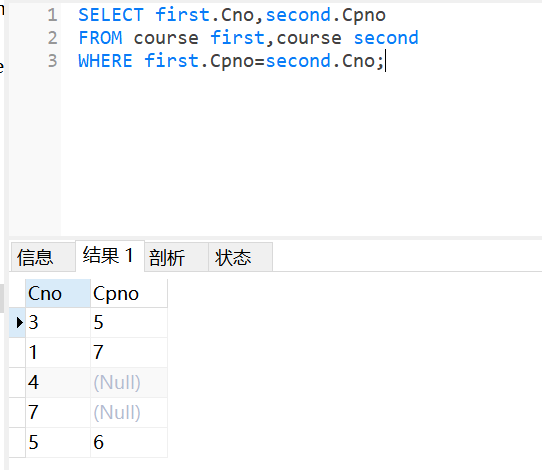Select Cpno cell with value 5

click(x=129, y=322)
